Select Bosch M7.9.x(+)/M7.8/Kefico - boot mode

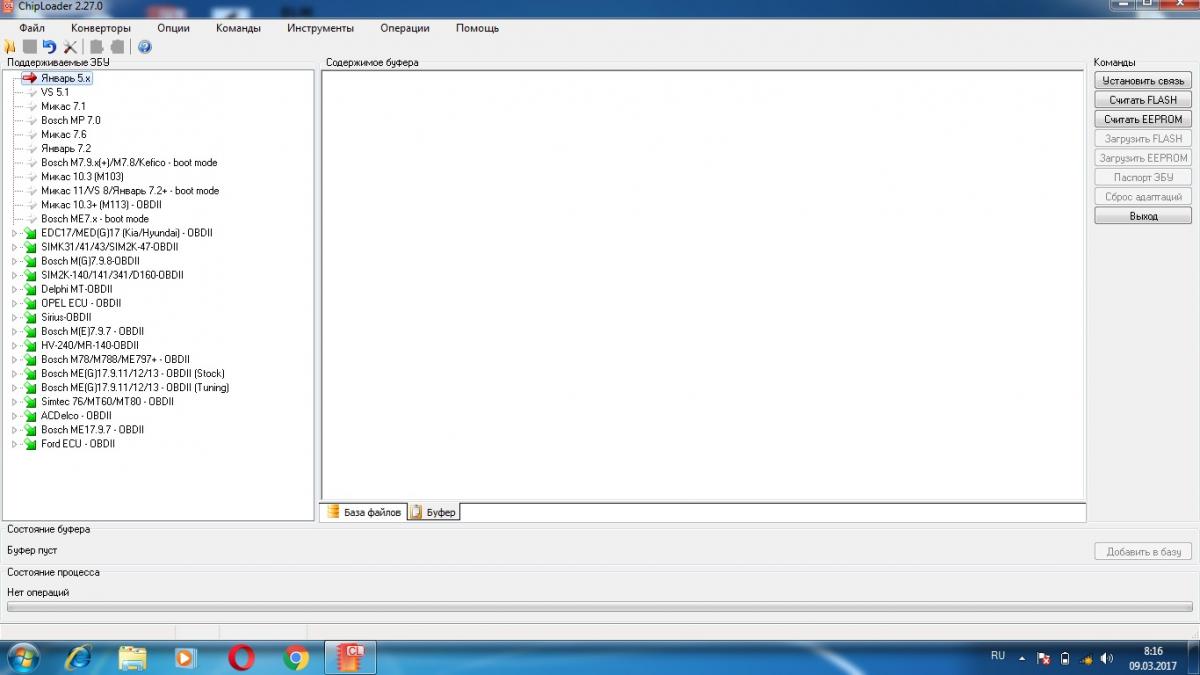129,162
